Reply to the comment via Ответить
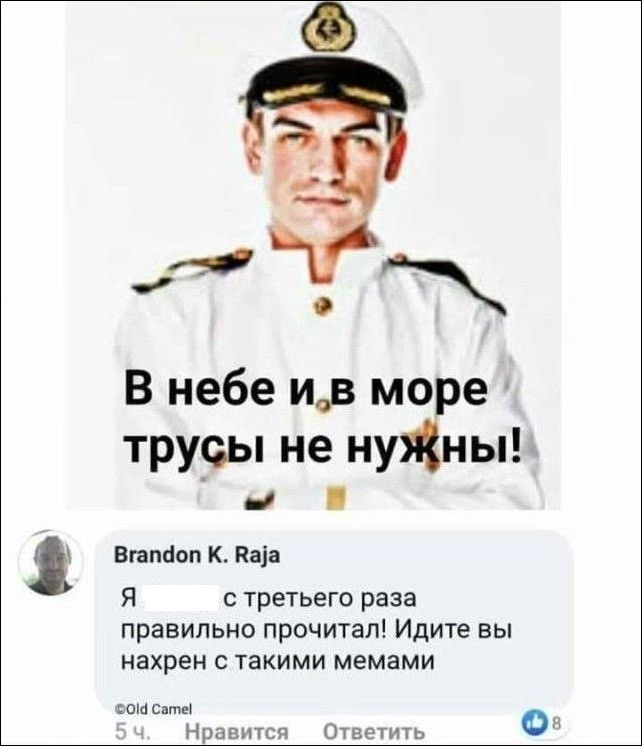This screenshot has height=746, width=642. coord(374,733)
